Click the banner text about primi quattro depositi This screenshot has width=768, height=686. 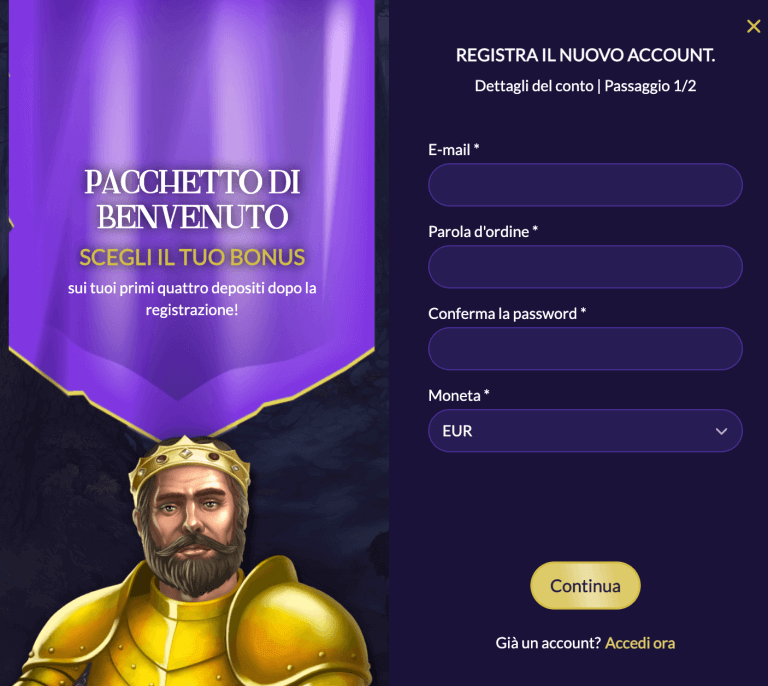(x=192, y=299)
